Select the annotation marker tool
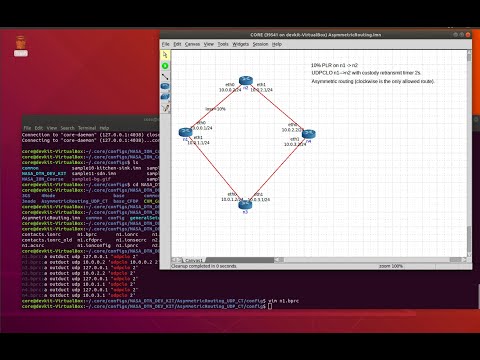Image resolution: width=480 pixels, height=360 pixels. pyautogui.click(x=165, y=108)
